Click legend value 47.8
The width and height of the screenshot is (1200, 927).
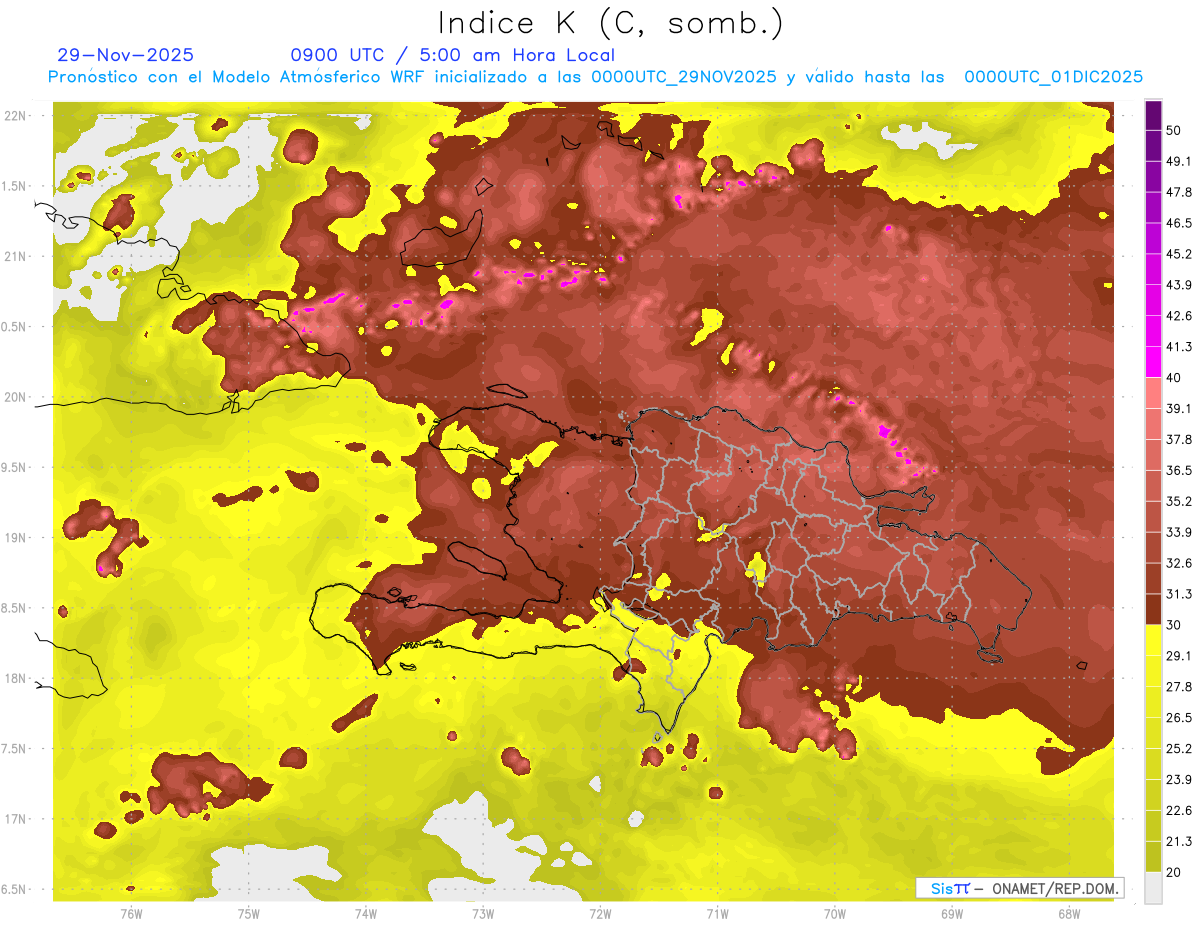tap(1179, 192)
